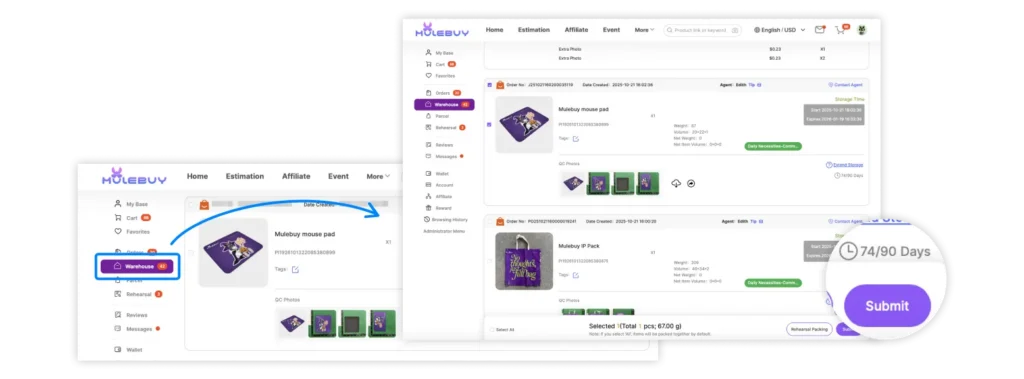1024x379 pixels.
Task: Click the Tags edit icon for Mulebuy IP Pack
Action: point(575,275)
